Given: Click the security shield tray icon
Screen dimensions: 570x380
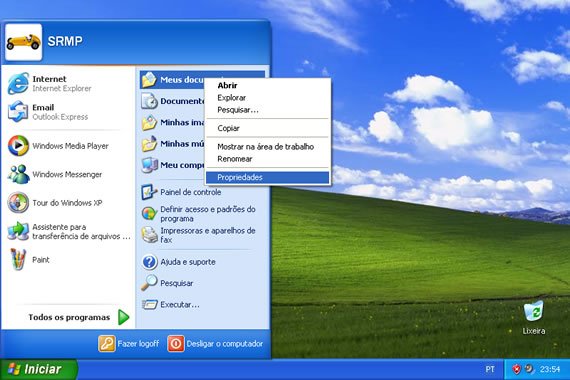Looking at the screenshot, I should click(x=516, y=369).
